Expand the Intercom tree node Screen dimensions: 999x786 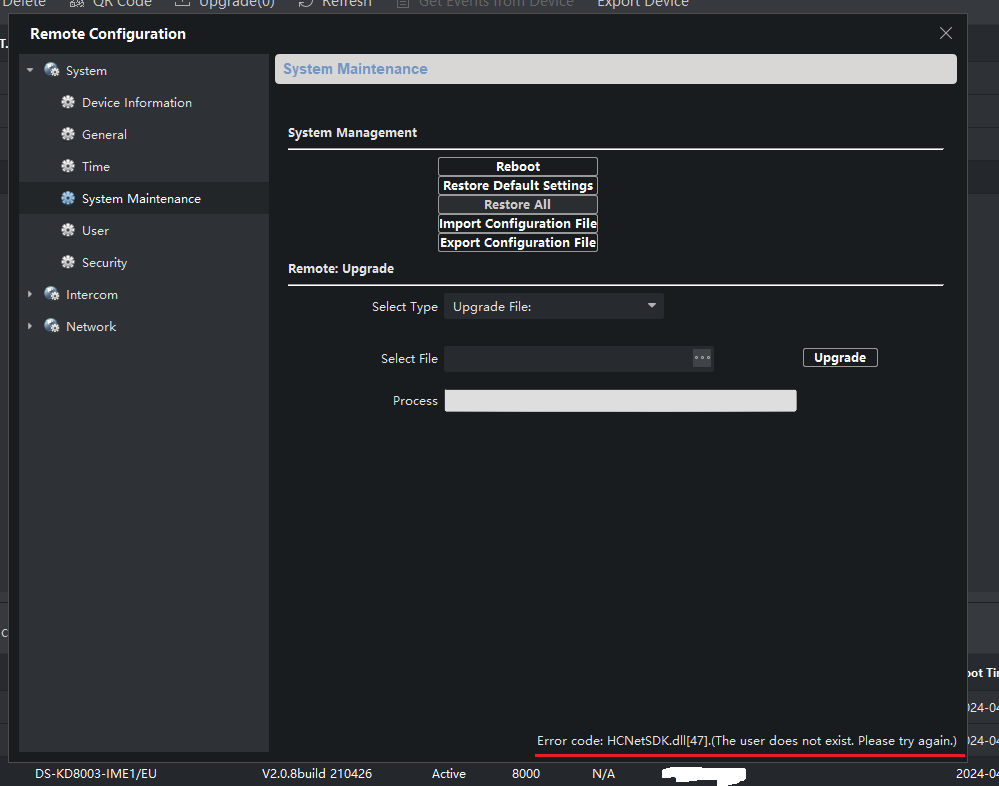coord(30,295)
